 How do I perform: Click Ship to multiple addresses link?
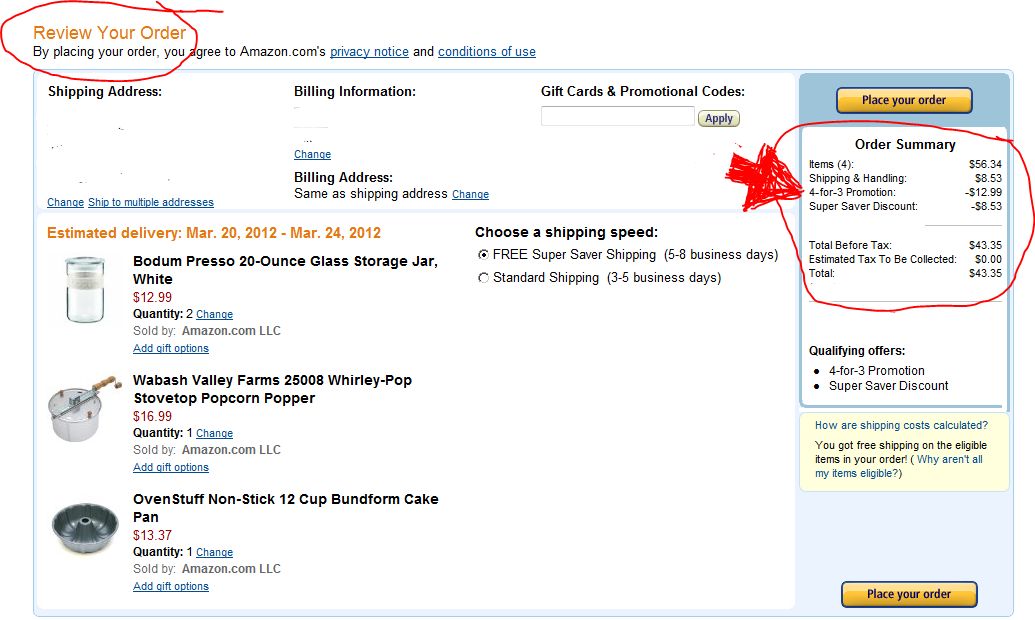coord(151,203)
